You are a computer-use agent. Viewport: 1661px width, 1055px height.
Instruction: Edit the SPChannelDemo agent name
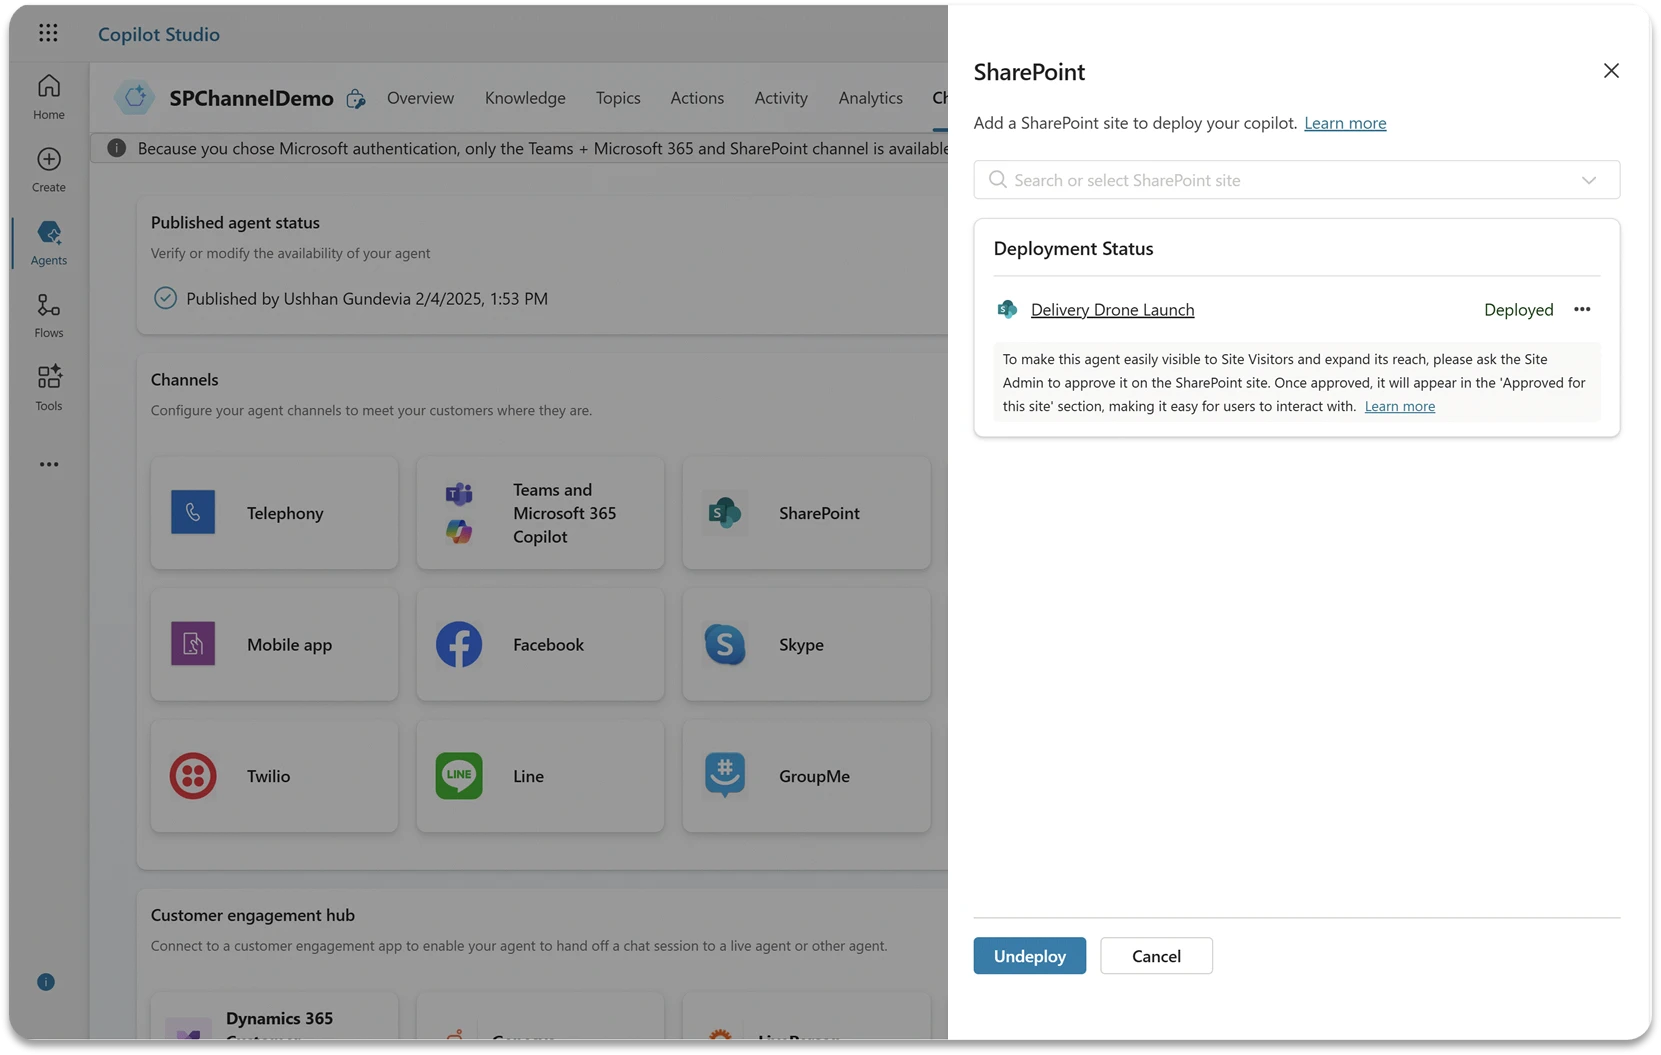[x=355, y=99]
